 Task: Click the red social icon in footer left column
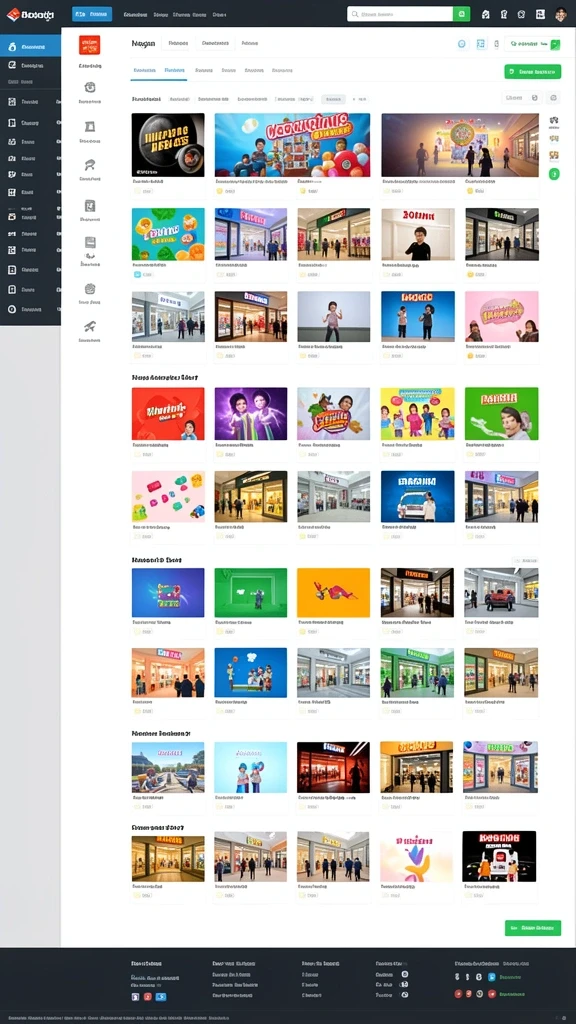[148, 997]
